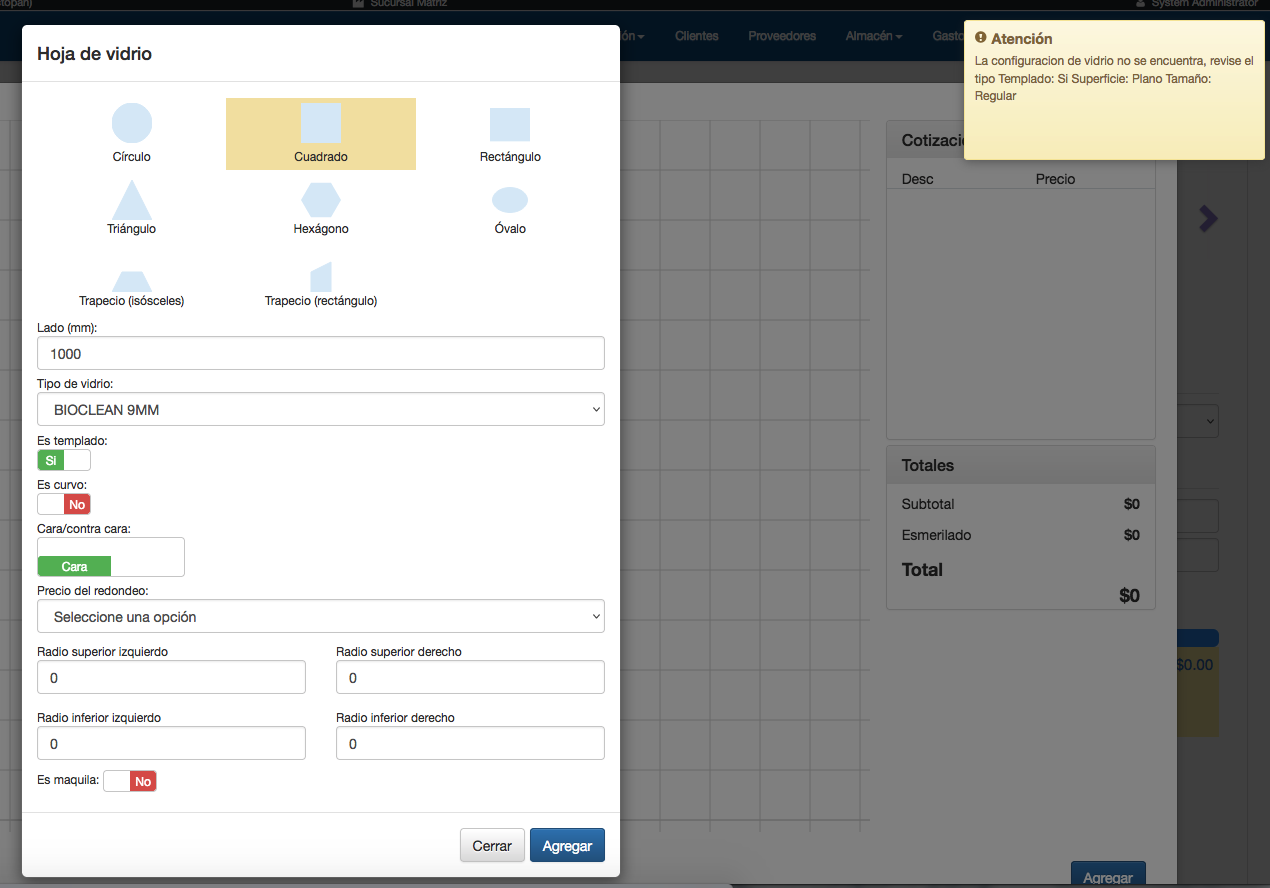The image size is (1270, 888).
Task: Pick the Trapecio (isósceles) shape
Action: [x=131, y=284]
